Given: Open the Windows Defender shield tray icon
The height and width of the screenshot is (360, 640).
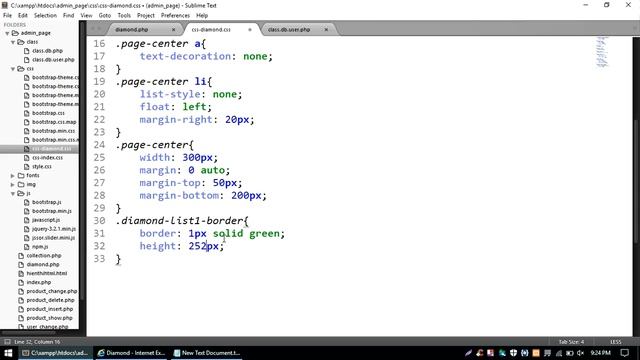Looking at the screenshot, I should point(513,353).
